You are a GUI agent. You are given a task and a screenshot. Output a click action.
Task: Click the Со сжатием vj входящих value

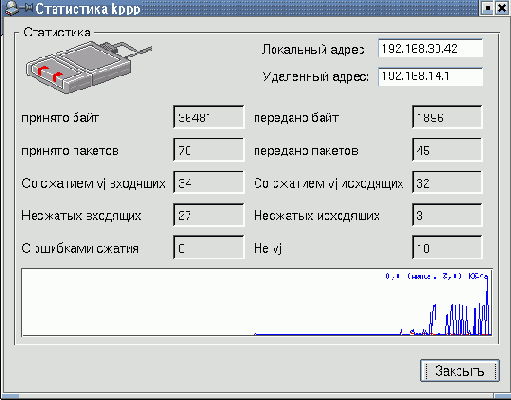tap(209, 182)
